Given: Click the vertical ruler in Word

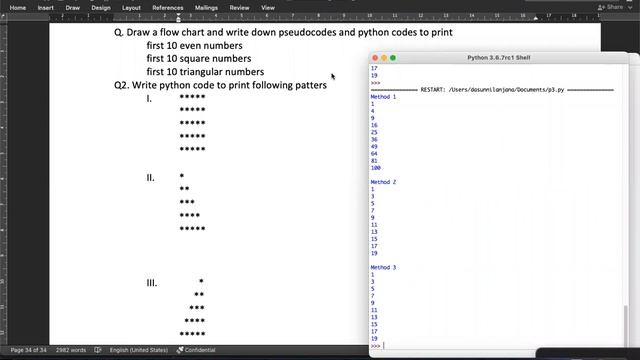Looking at the screenshot, I should tap(3, 184).
